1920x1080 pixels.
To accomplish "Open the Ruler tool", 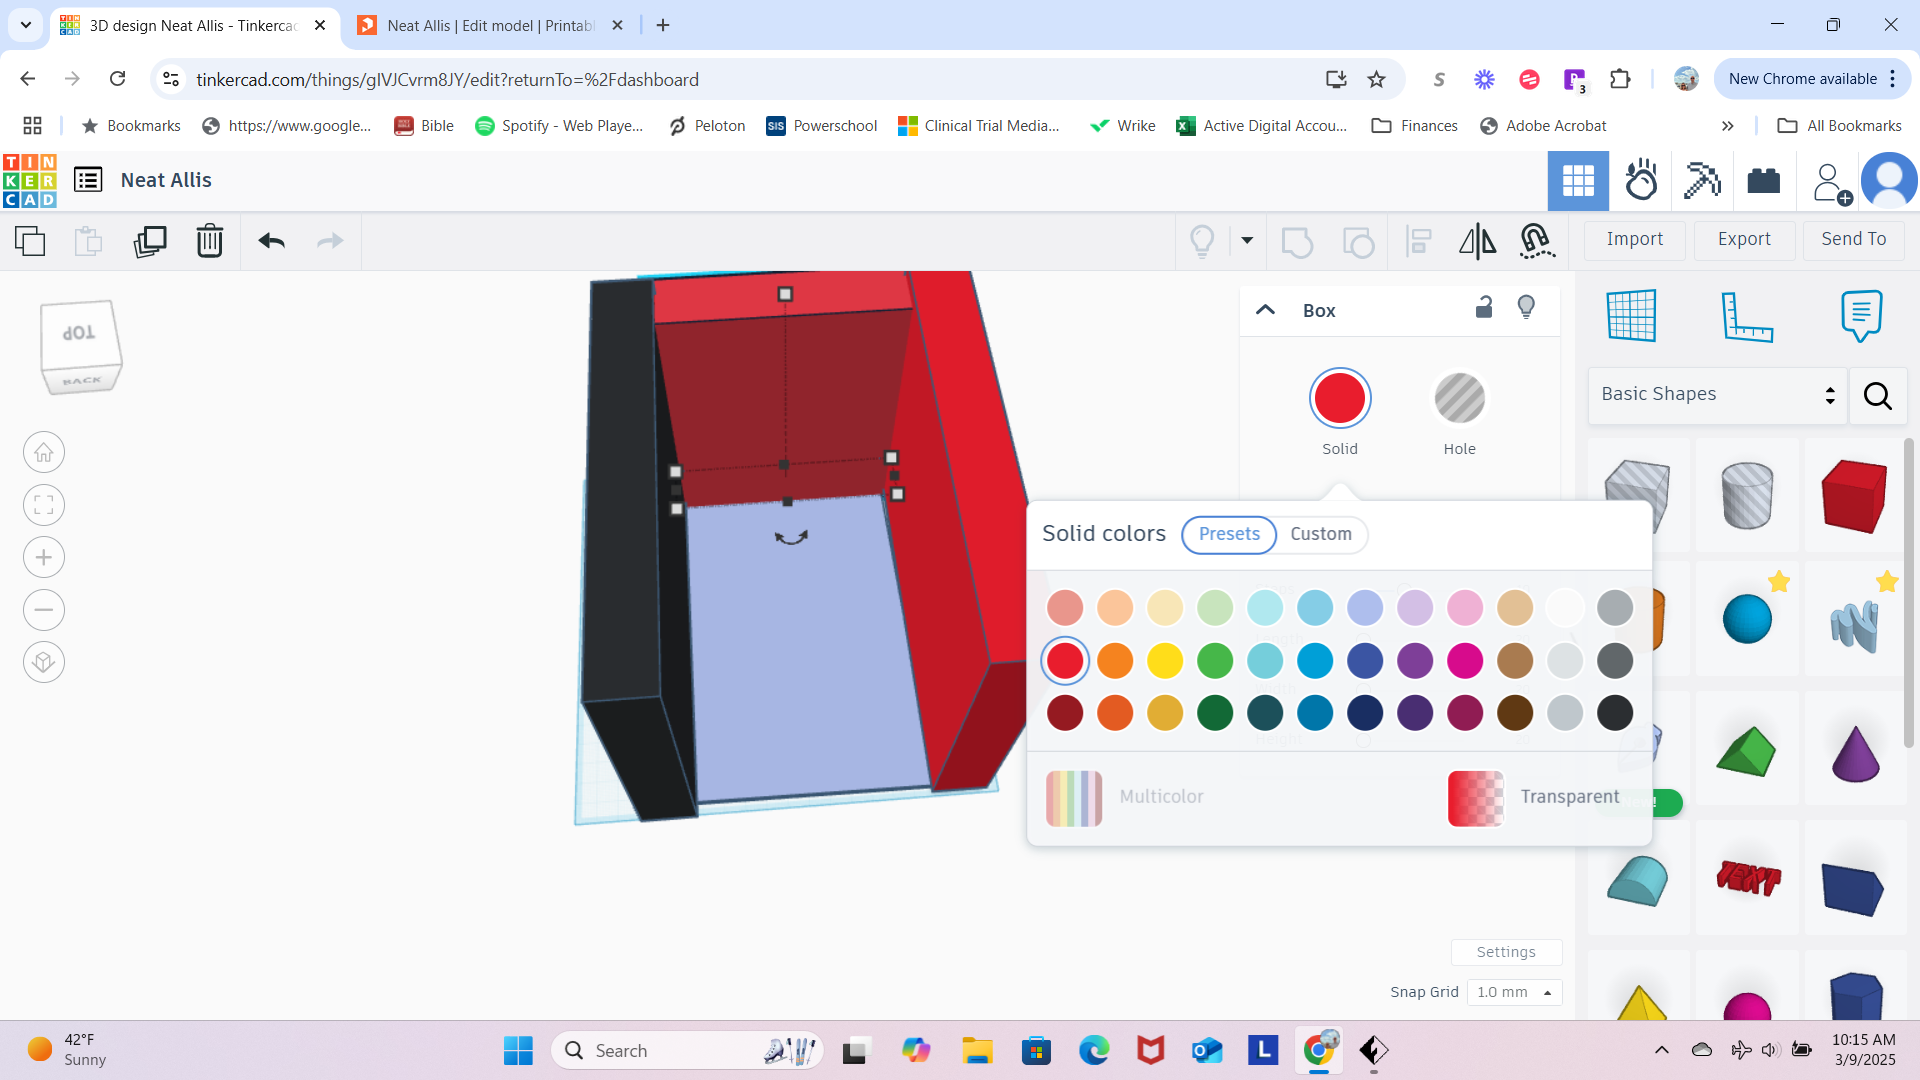I will tap(1746, 316).
